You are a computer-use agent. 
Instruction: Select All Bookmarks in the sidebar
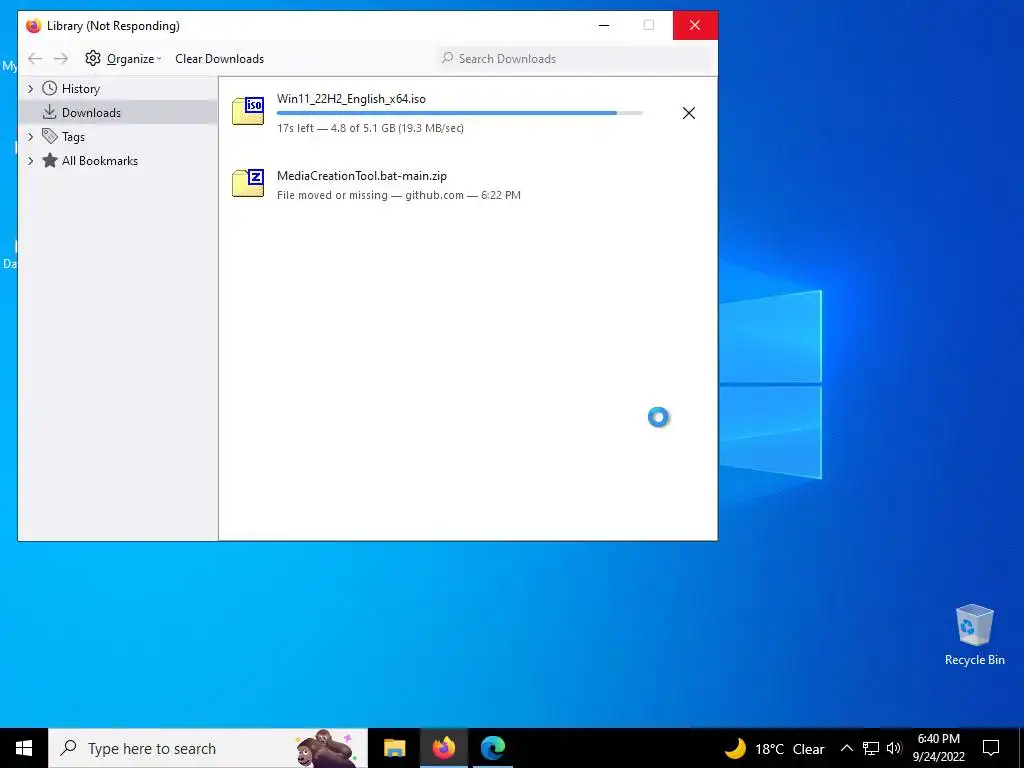tap(99, 161)
